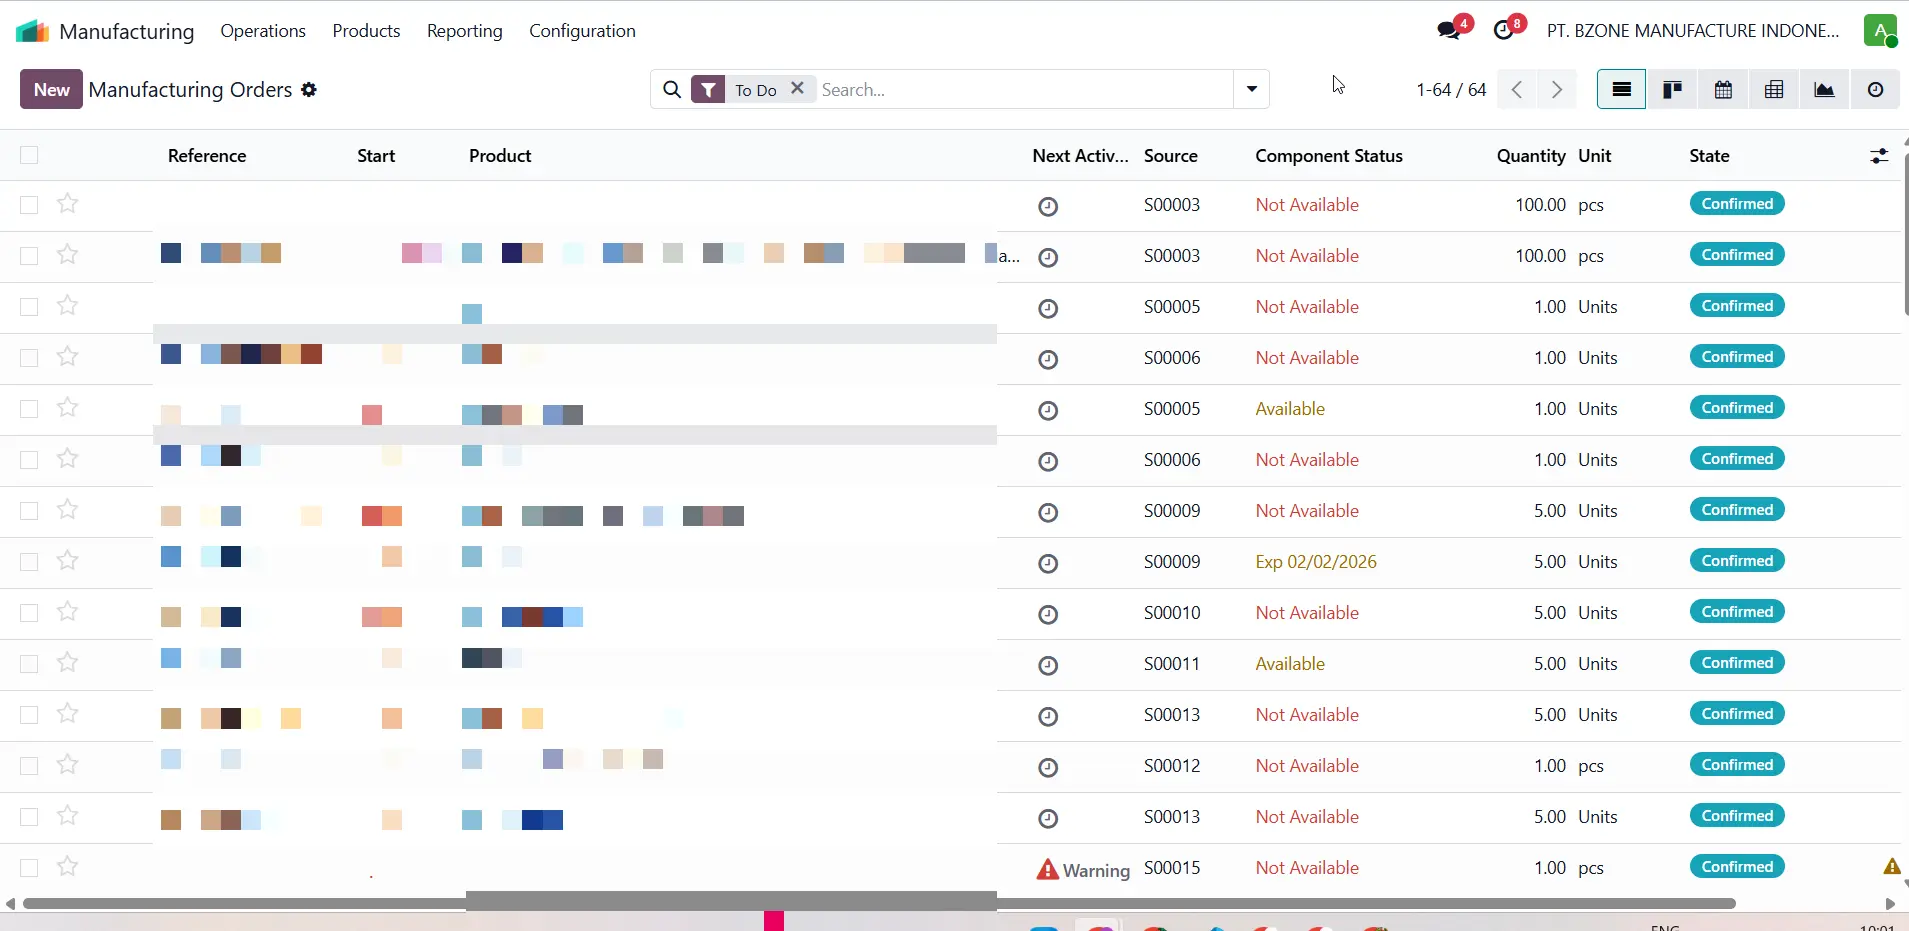Open the optional columns selector
The height and width of the screenshot is (931, 1909).
[1879, 156]
